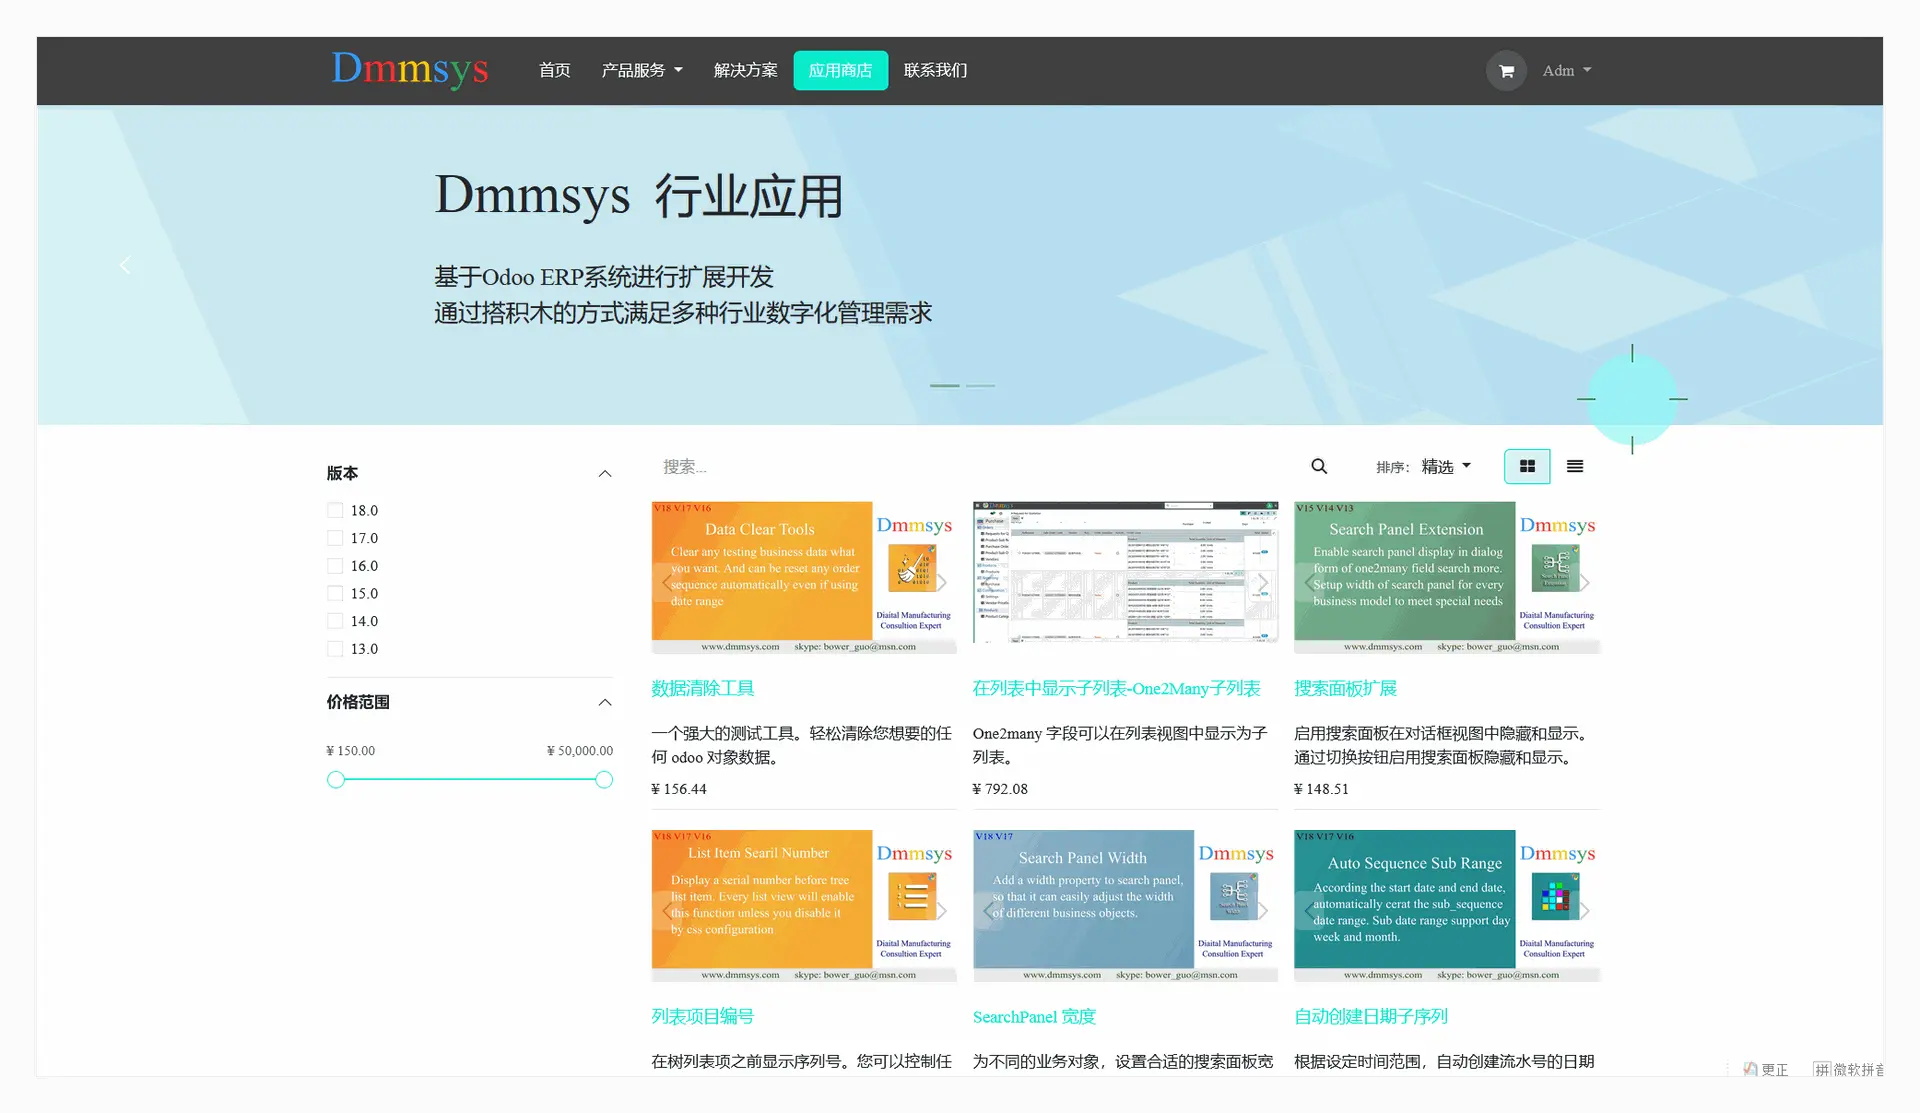
Task: Check the 17.0 version filter
Action: click(x=335, y=539)
